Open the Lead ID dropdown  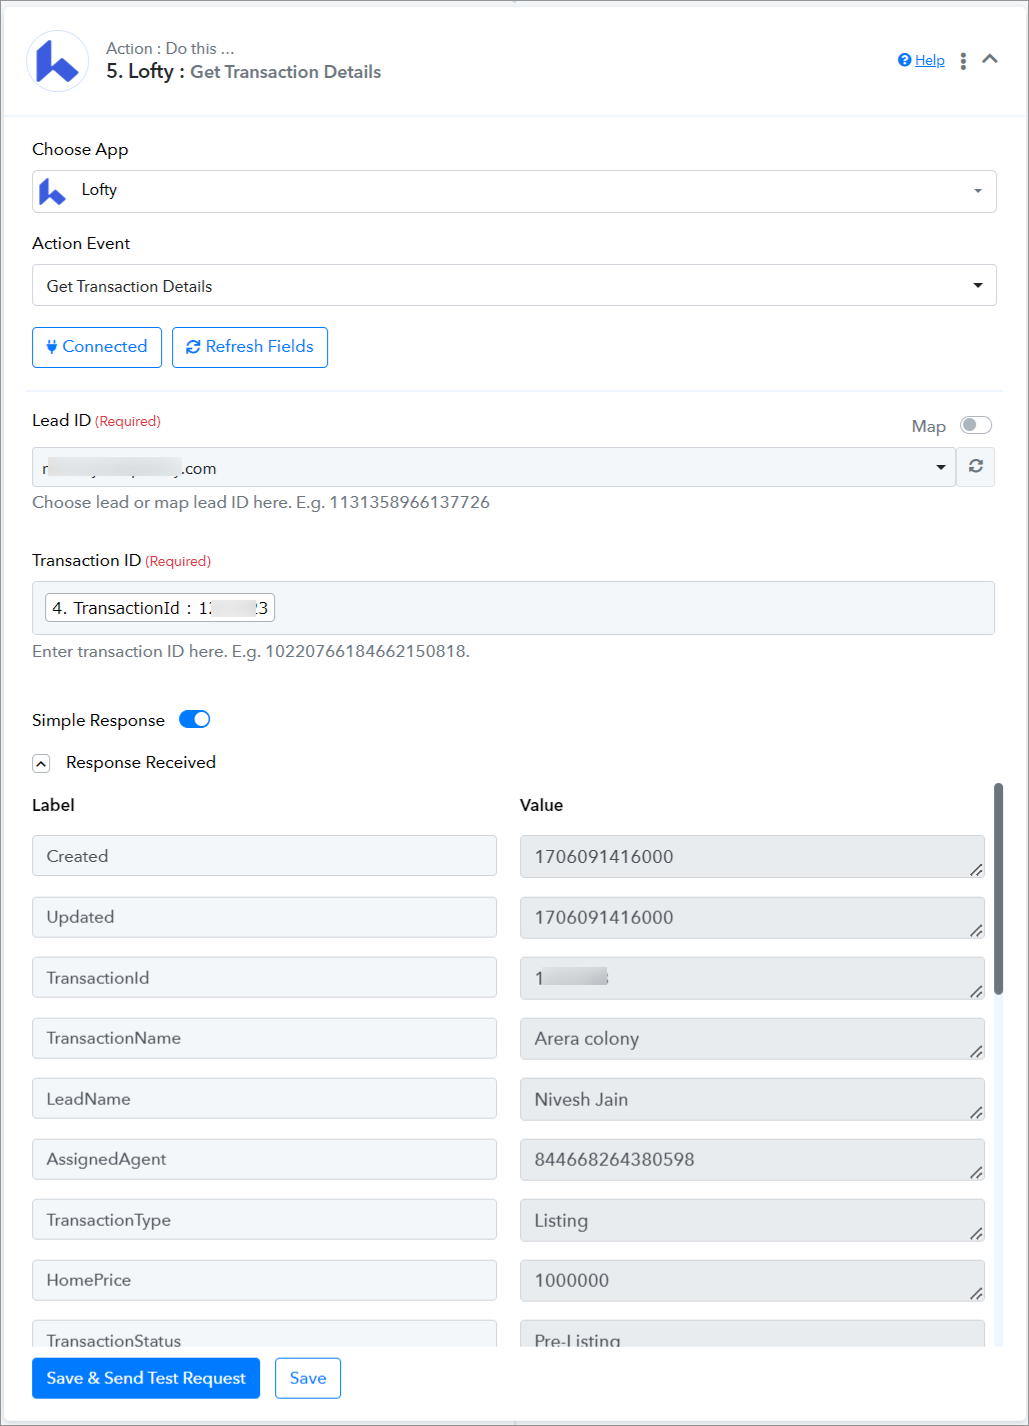[x=494, y=467]
